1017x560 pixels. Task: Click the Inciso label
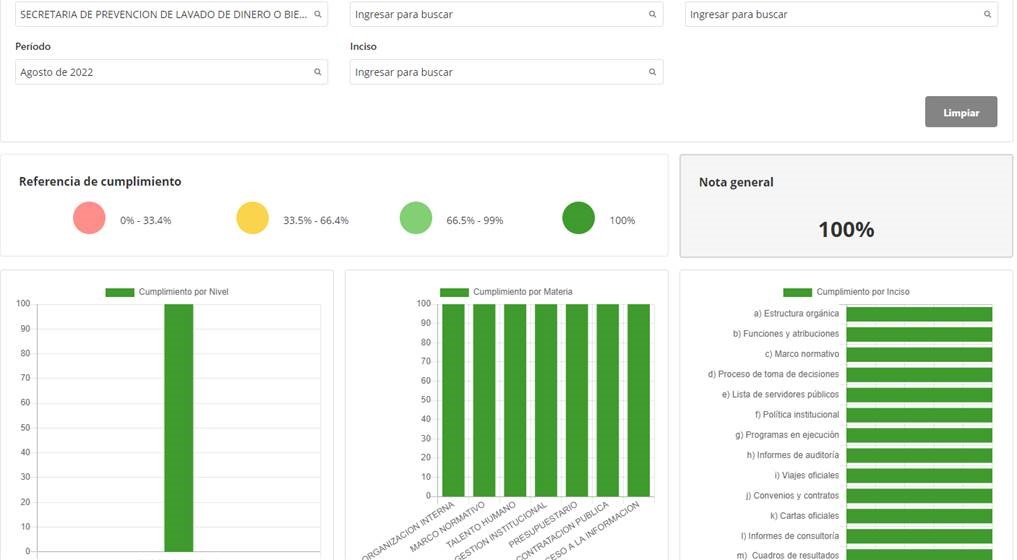[363, 47]
